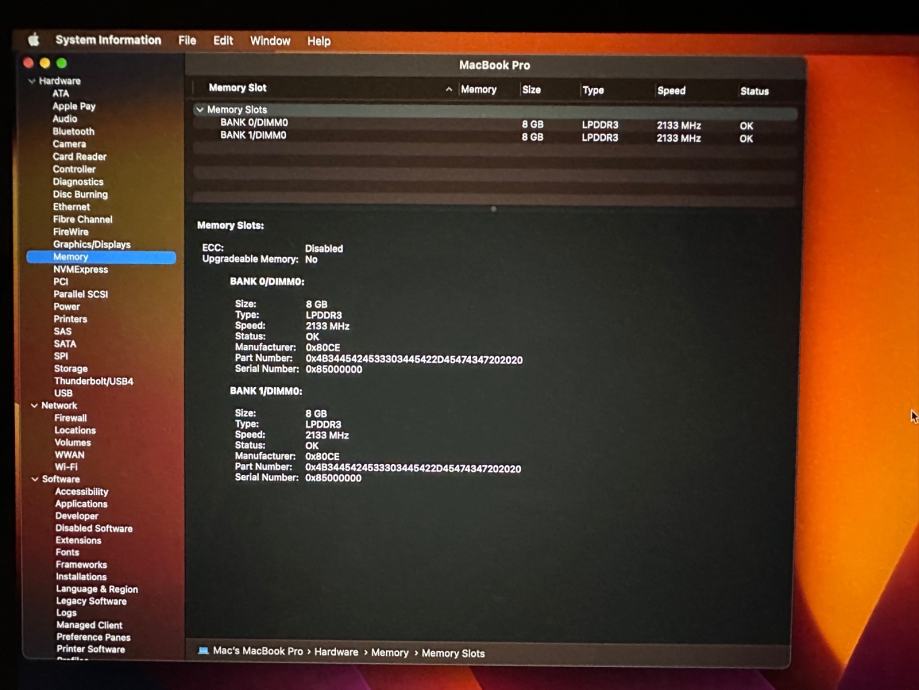Sort by the Speed column header
Viewport: 919px width, 690px height.
tap(671, 91)
